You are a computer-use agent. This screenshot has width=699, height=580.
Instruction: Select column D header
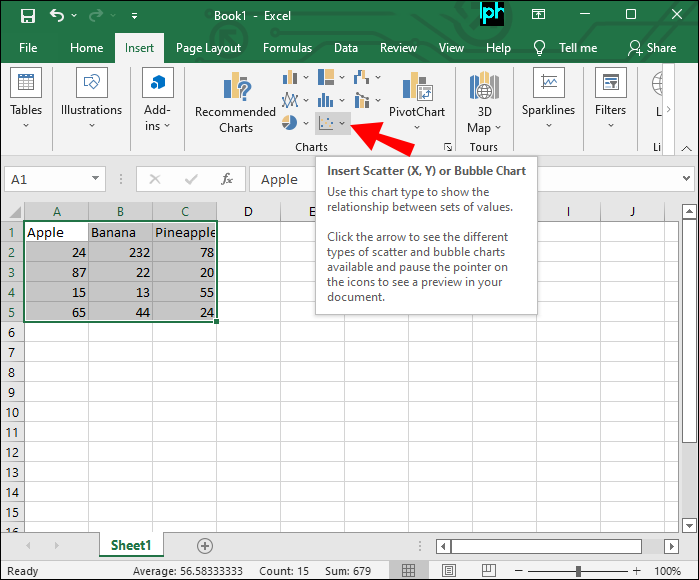click(x=248, y=212)
